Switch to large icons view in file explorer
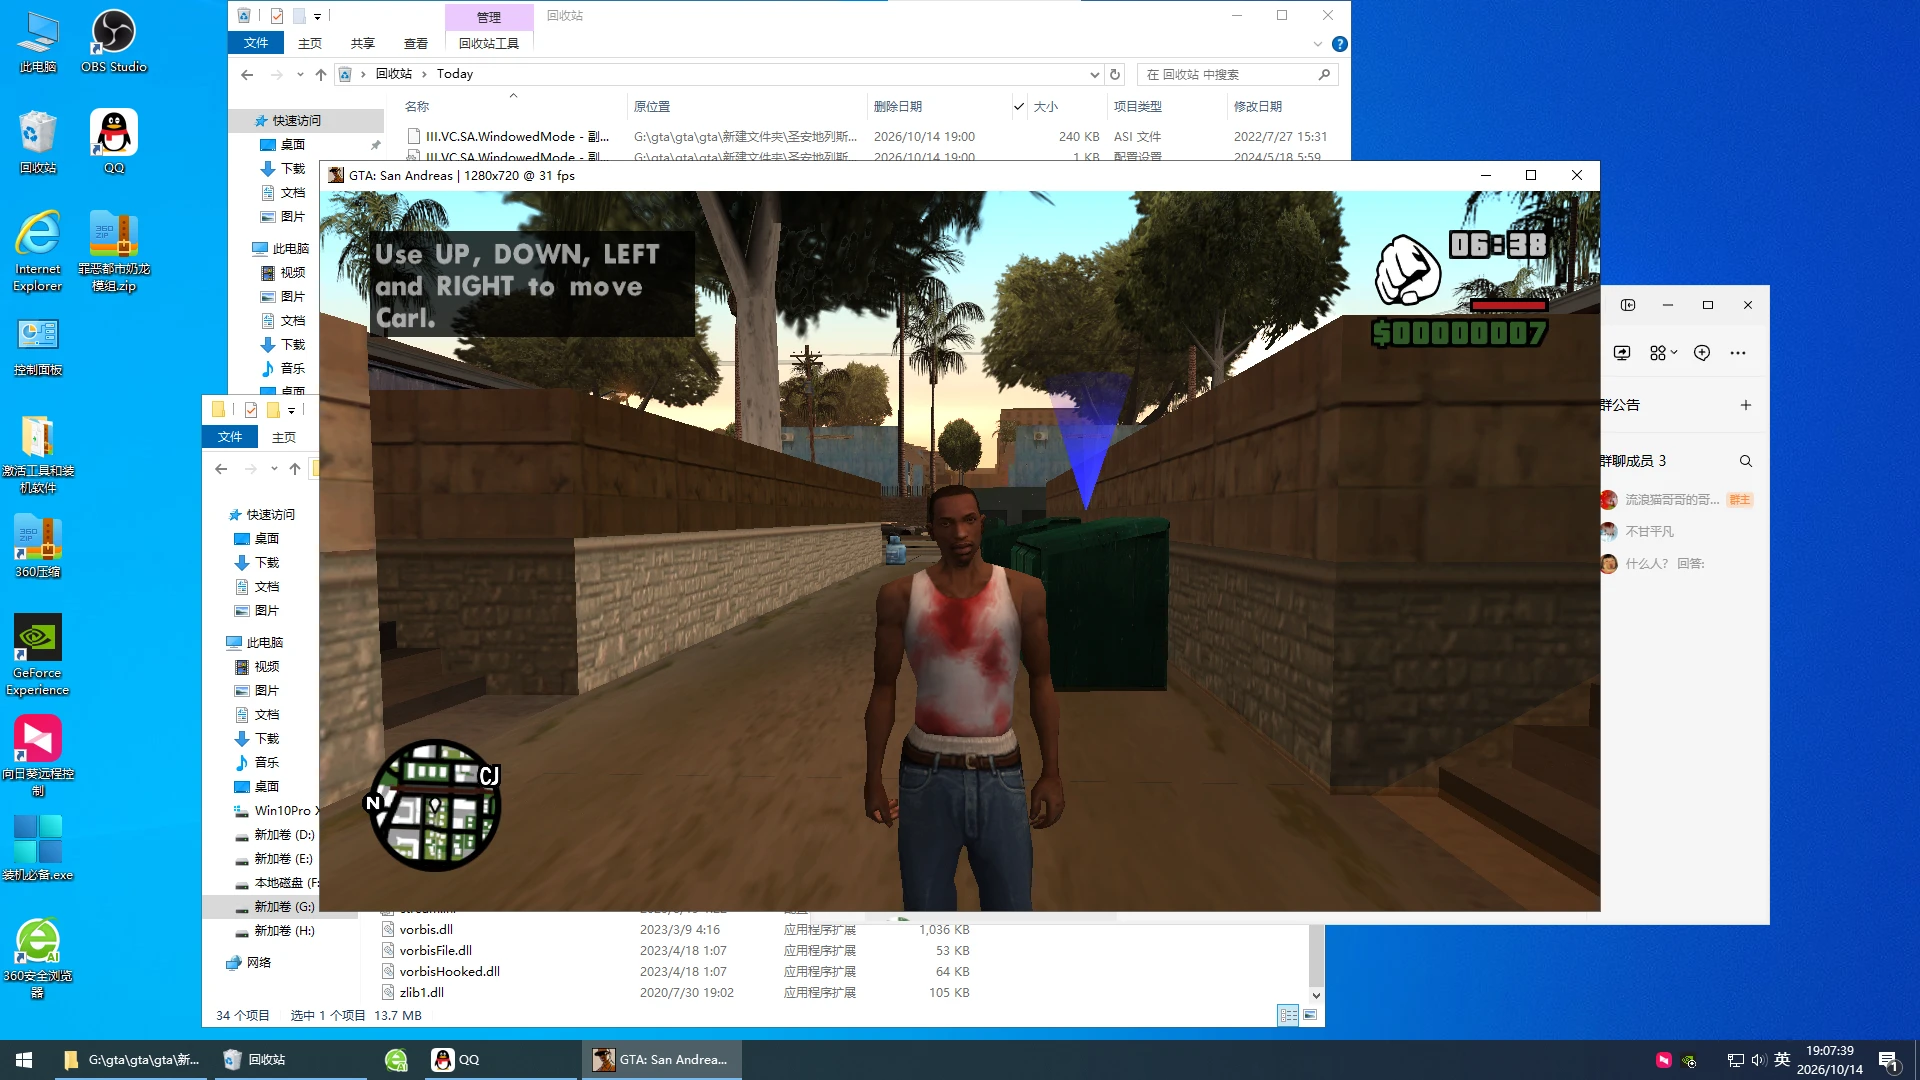1920x1080 pixels. [1310, 1015]
